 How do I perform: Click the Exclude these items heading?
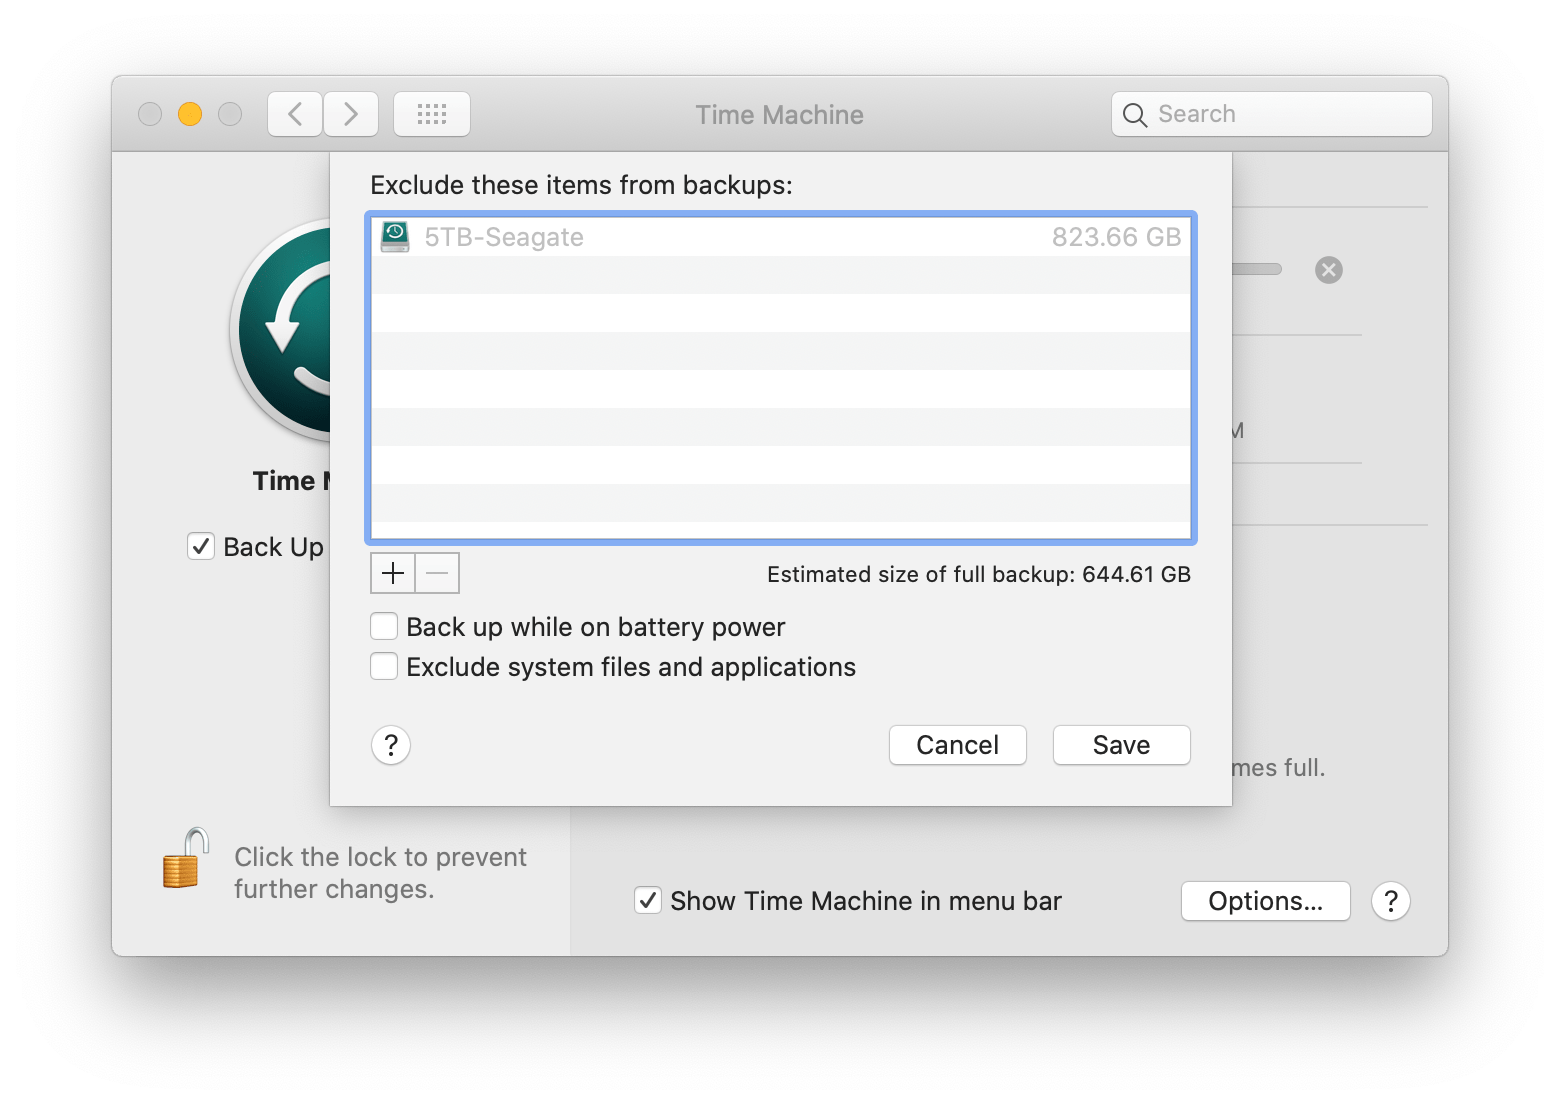581,185
